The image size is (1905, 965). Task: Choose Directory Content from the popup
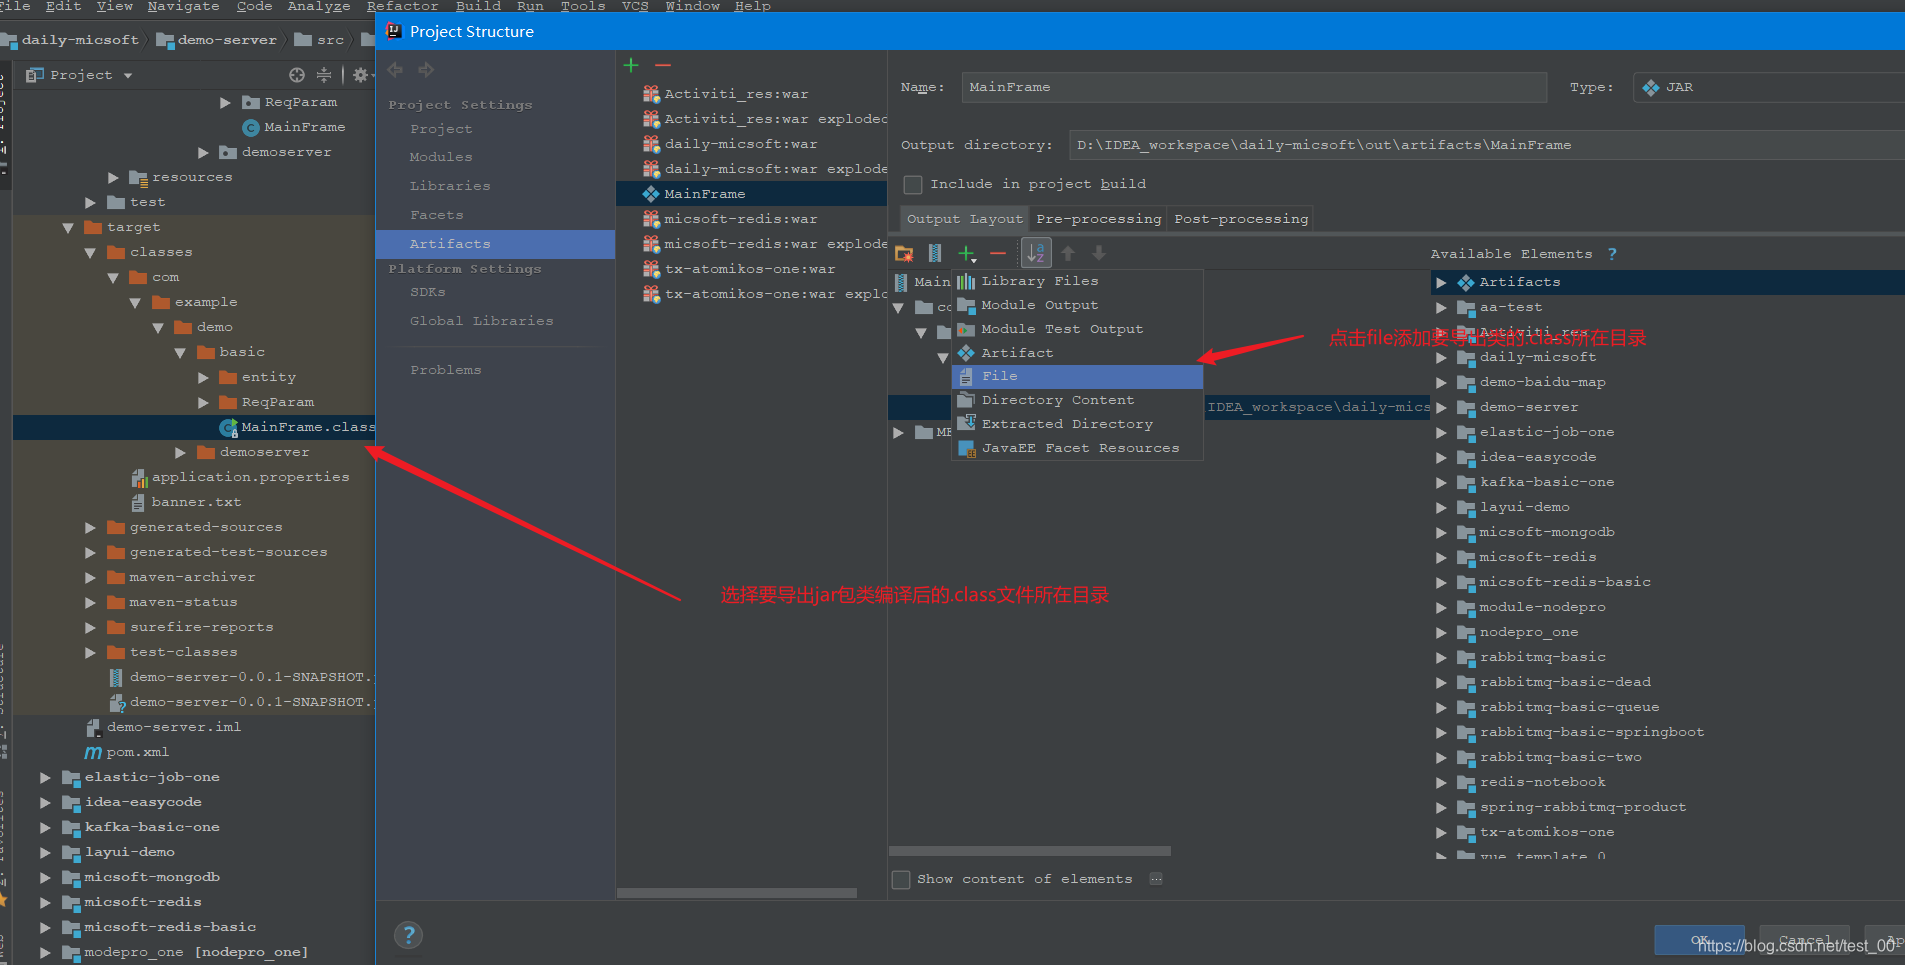1077,400
